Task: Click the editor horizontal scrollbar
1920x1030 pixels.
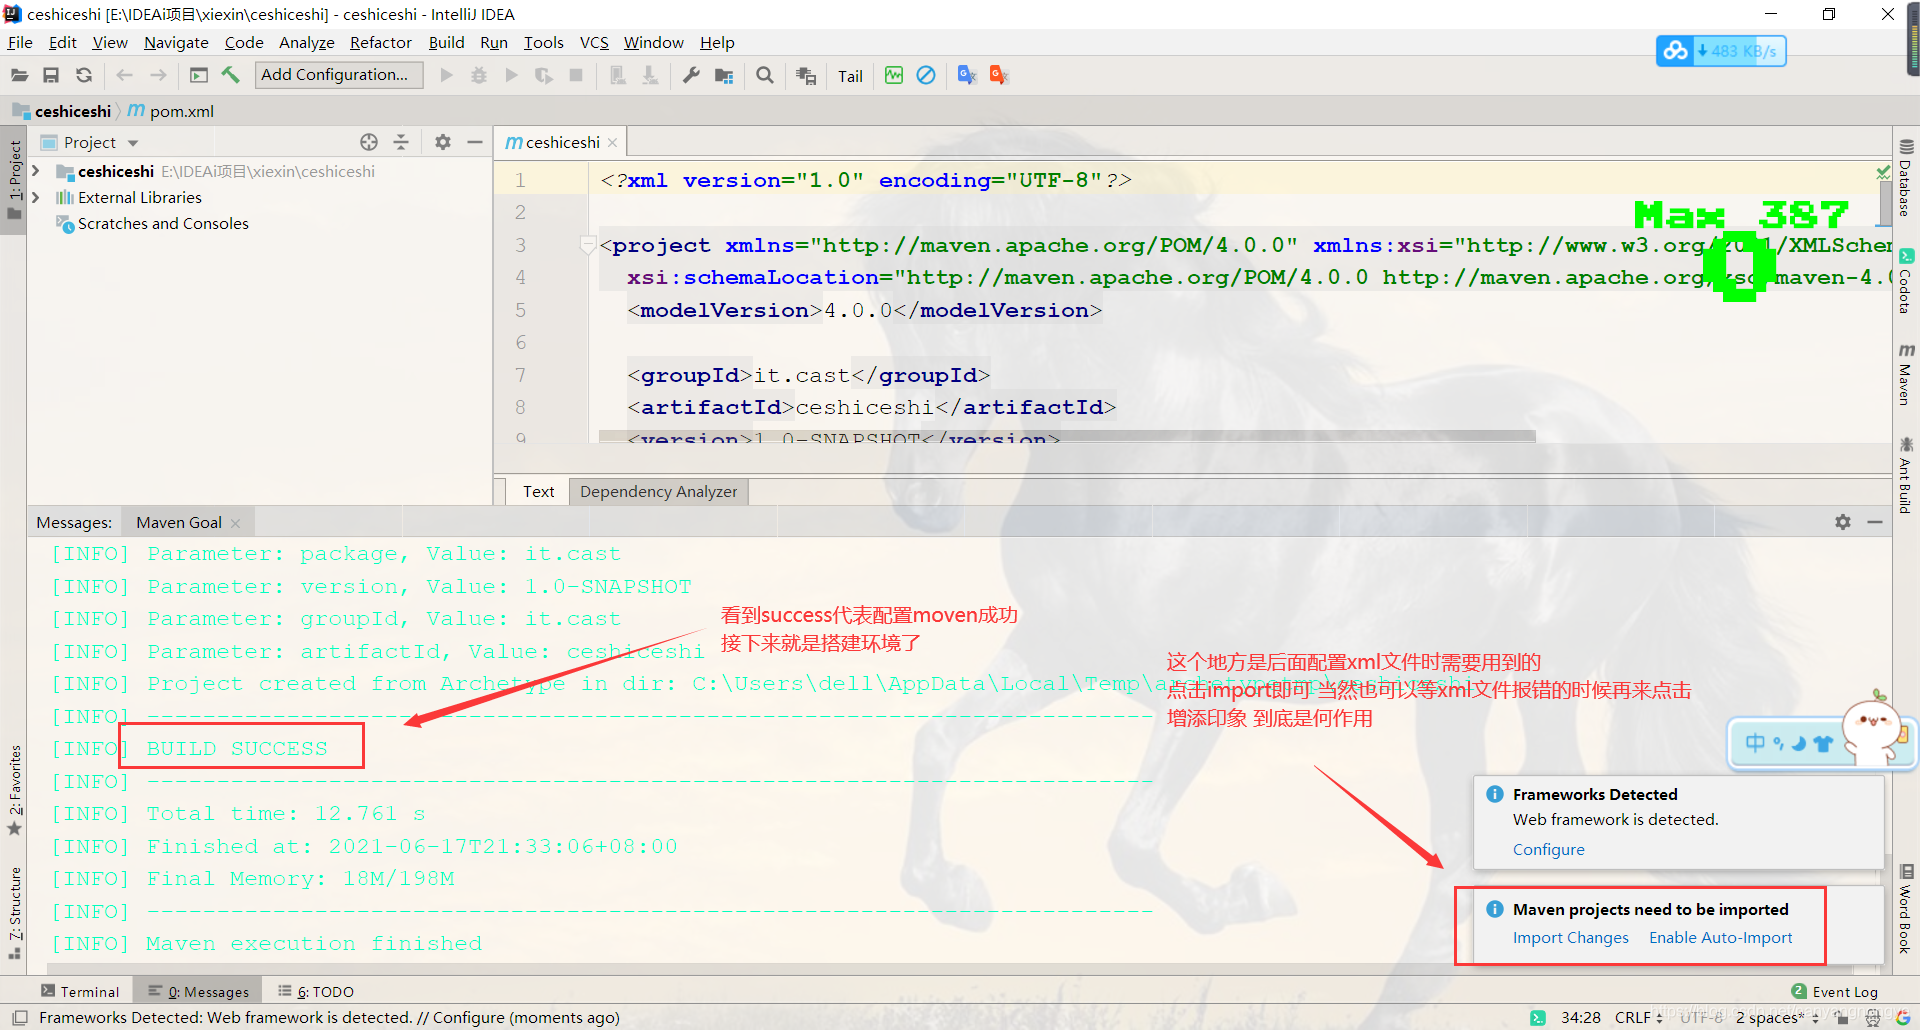Action: (1066, 436)
